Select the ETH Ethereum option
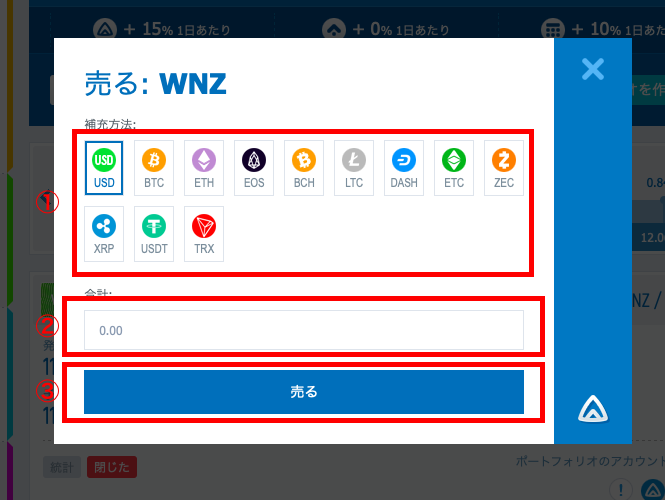 pyautogui.click(x=204, y=168)
